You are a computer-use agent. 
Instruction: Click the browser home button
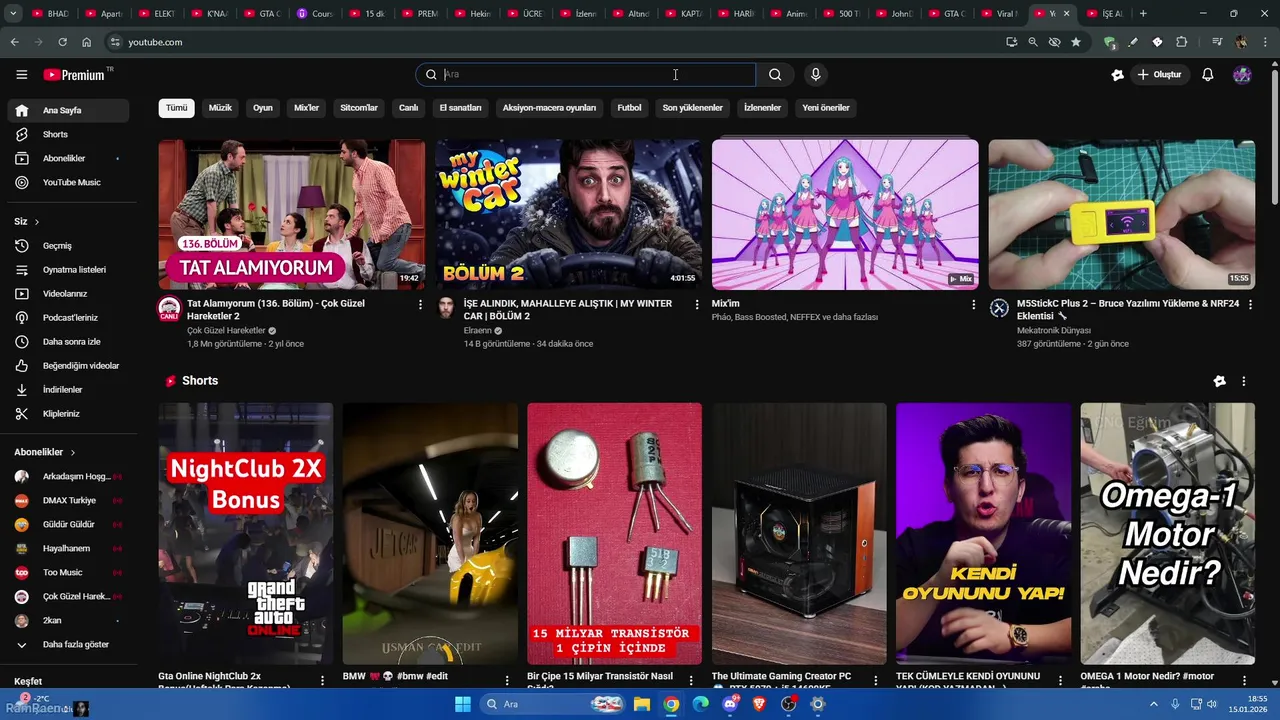[x=87, y=42]
